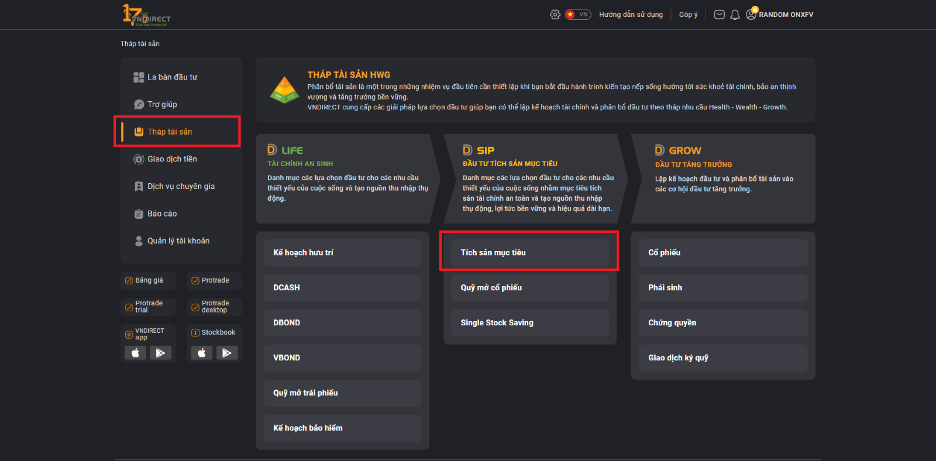
Task: Click the Protrade trial chart icon
Action: [x=128, y=307]
